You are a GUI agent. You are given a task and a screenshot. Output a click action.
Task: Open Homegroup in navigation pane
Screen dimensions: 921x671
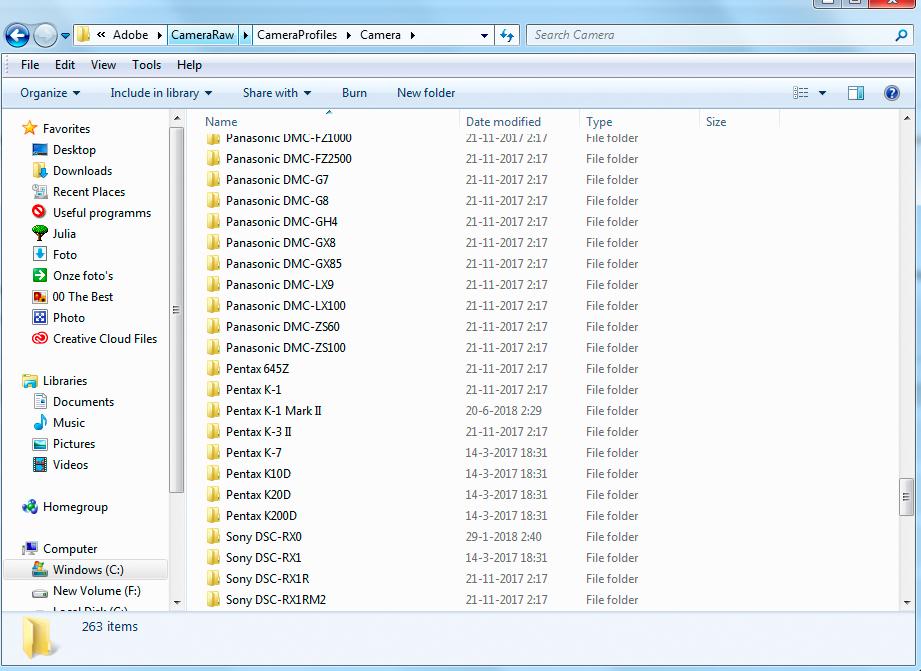coord(65,507)
